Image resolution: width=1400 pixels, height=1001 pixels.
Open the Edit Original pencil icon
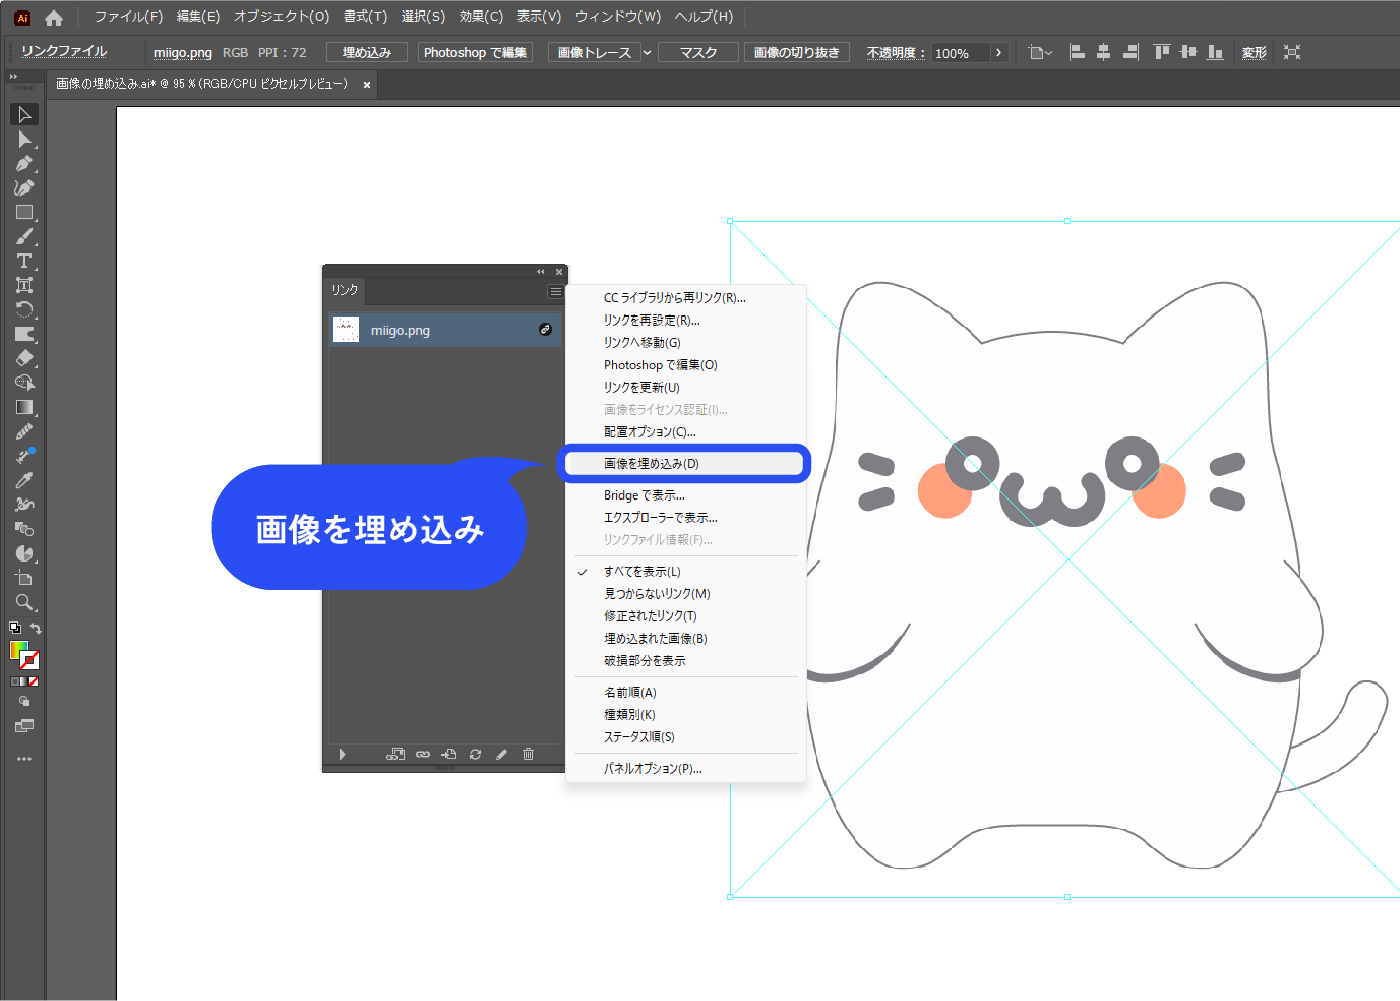tap(502, 755)
